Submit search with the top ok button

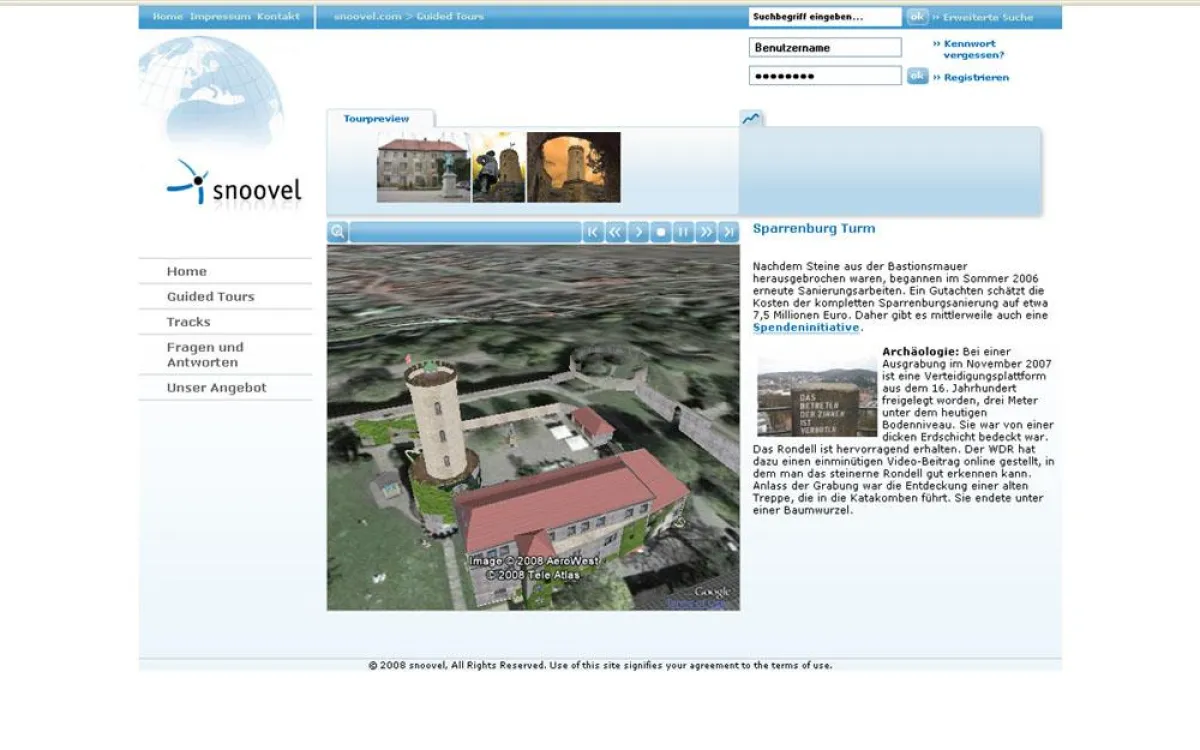pyautogui.click(x=917, y=17)
